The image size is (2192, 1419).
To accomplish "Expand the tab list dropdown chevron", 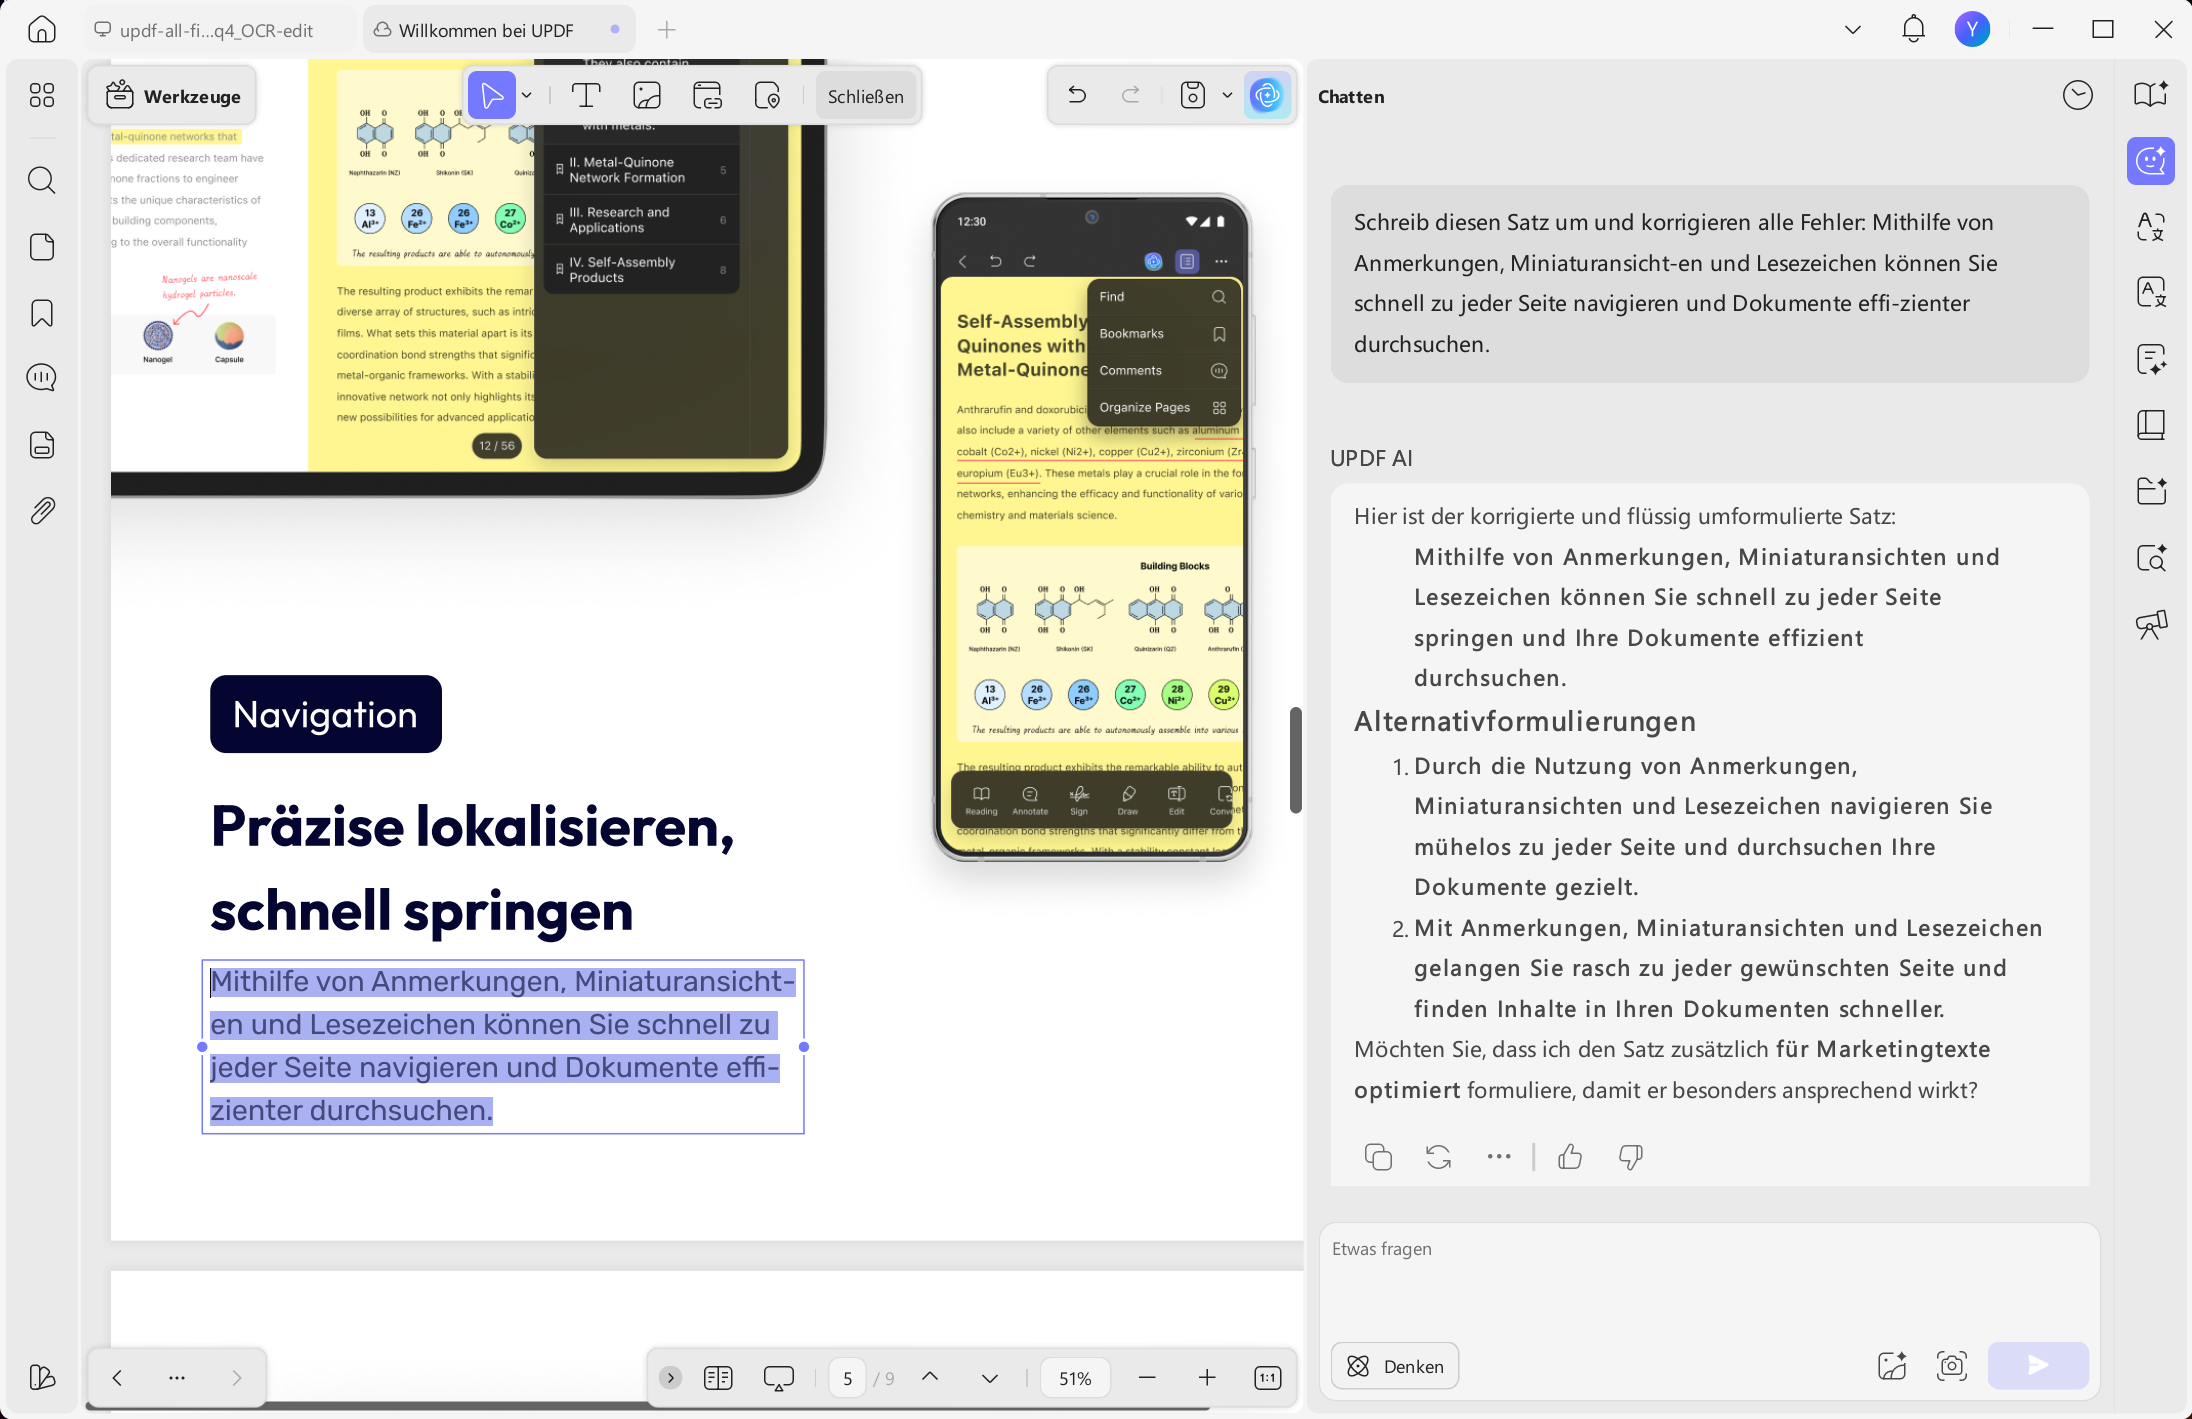I will click(x=1853, y=30).
